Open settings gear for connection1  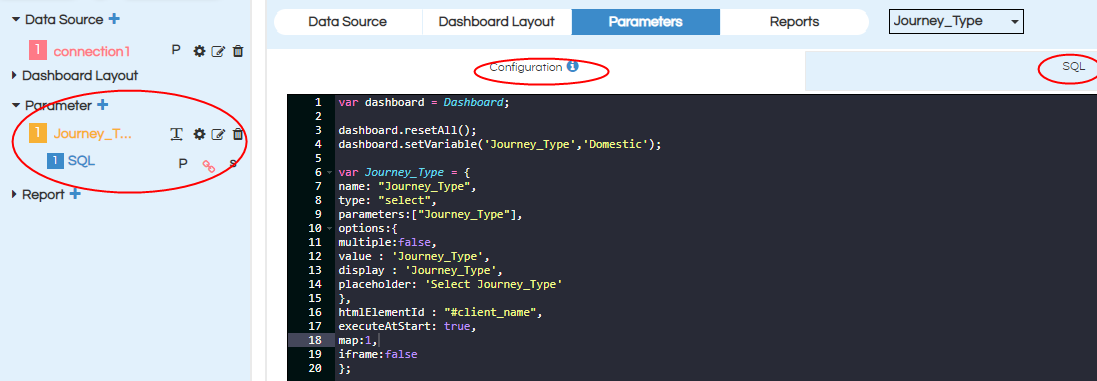(x=199, y=51)
